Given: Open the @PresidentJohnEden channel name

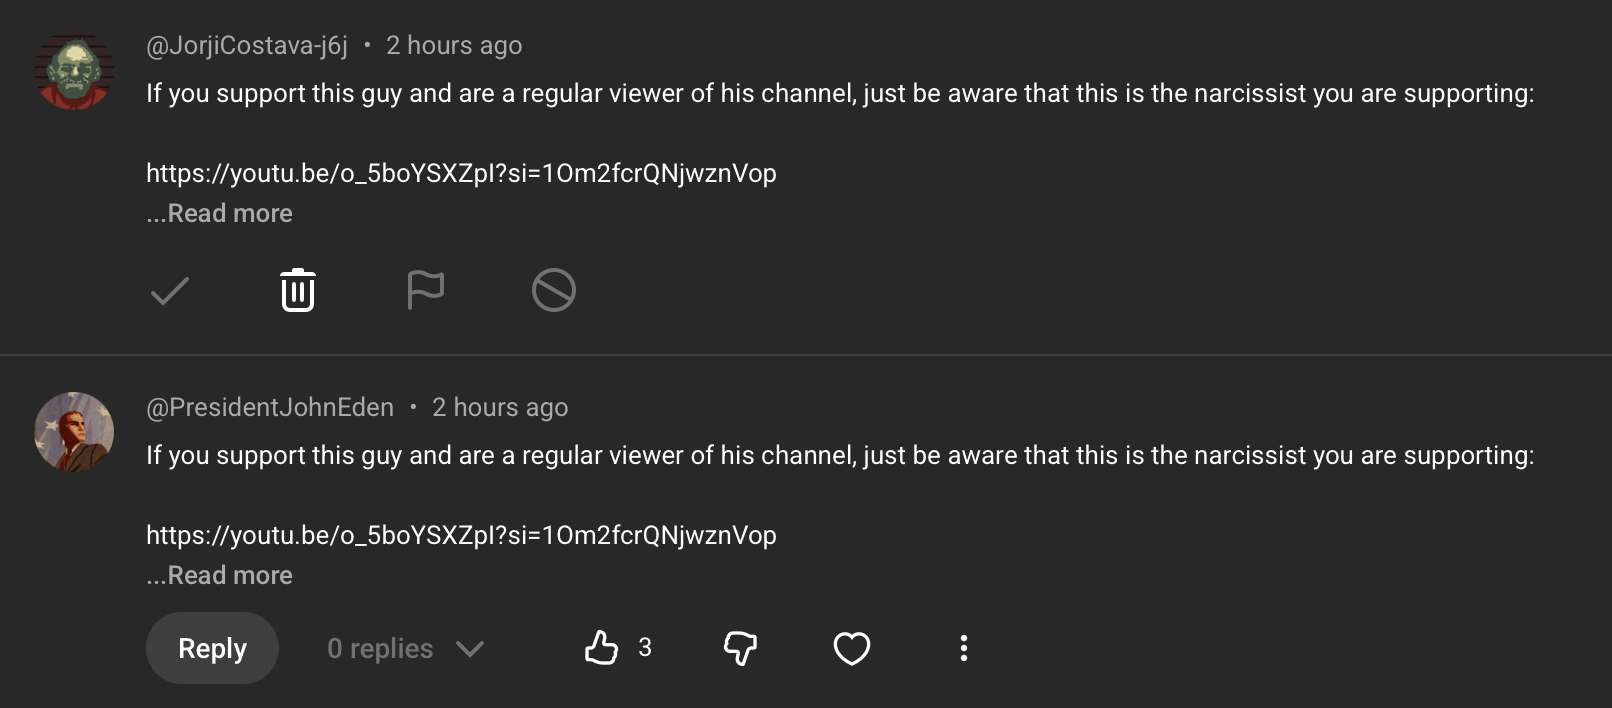Looking at the screenshot, I should pyautogui.click(x=270, y=407).
